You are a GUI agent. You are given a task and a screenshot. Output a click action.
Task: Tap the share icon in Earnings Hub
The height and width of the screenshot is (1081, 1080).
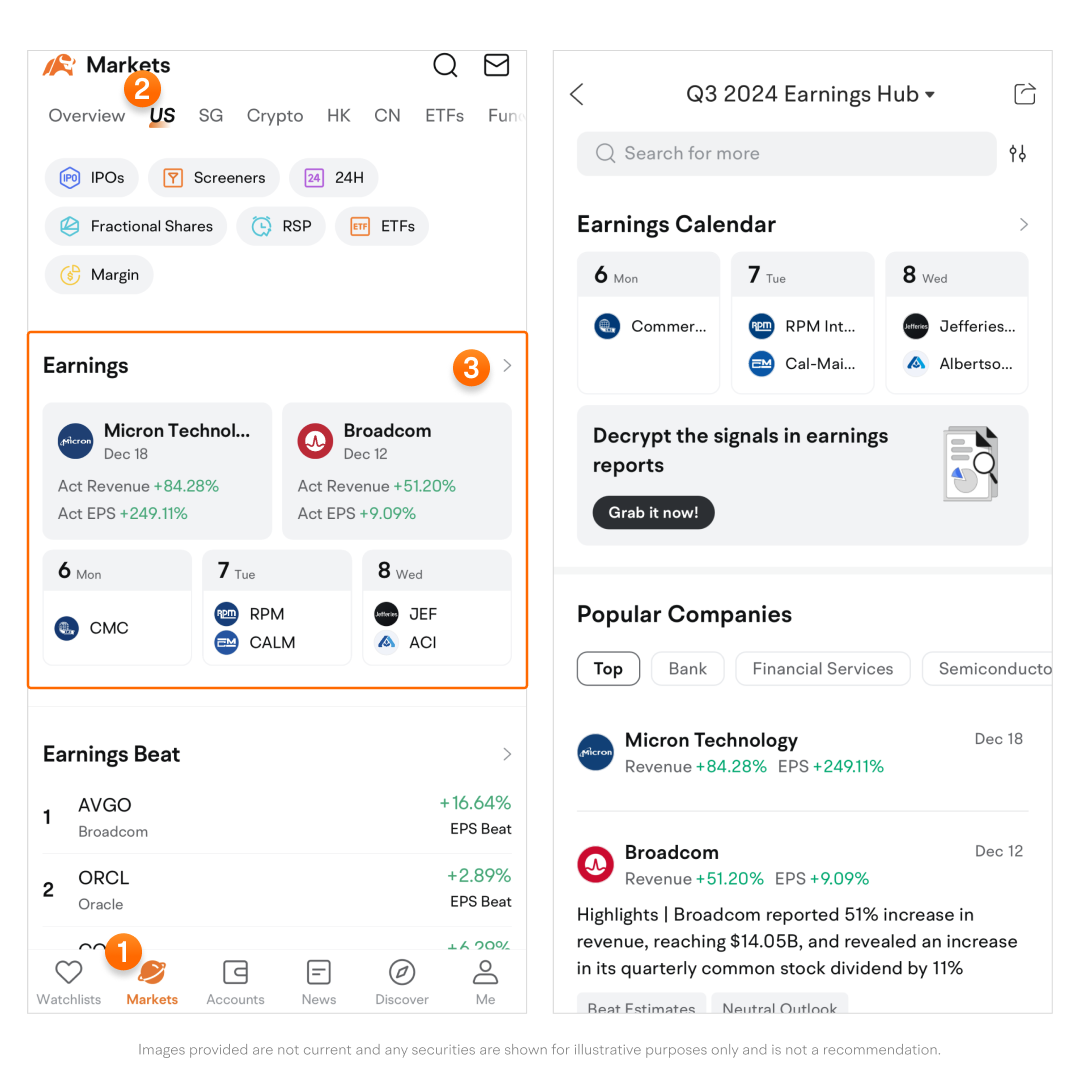pos(1024,94)
